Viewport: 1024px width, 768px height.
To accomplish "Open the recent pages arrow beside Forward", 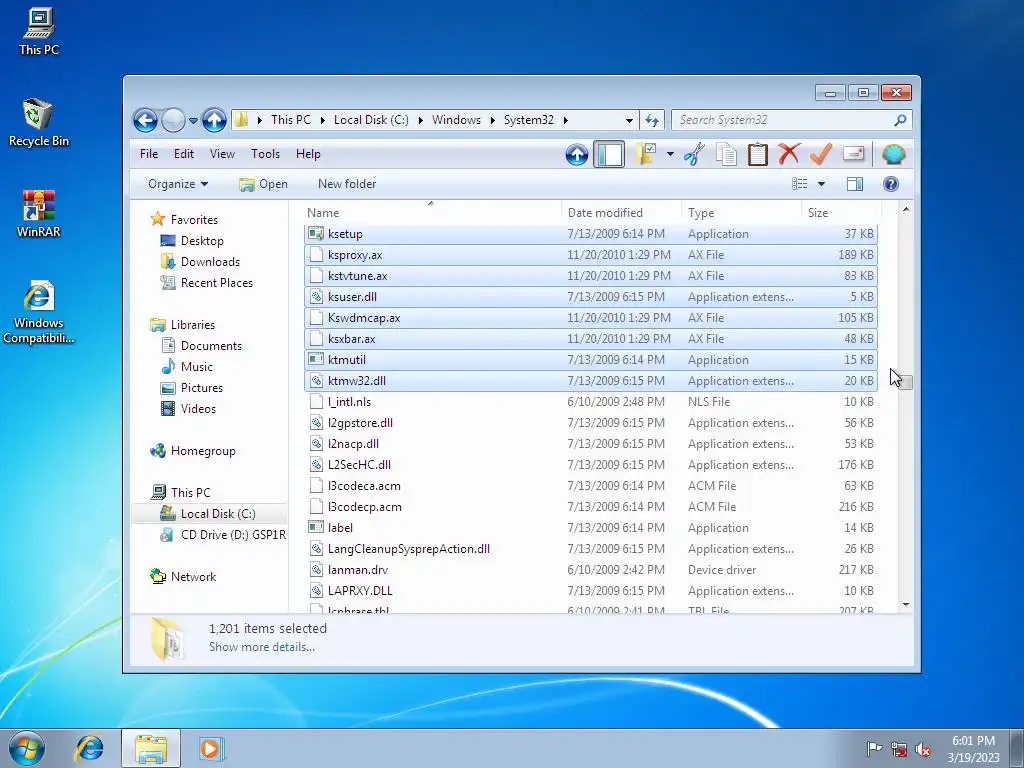I will point(193,121).
